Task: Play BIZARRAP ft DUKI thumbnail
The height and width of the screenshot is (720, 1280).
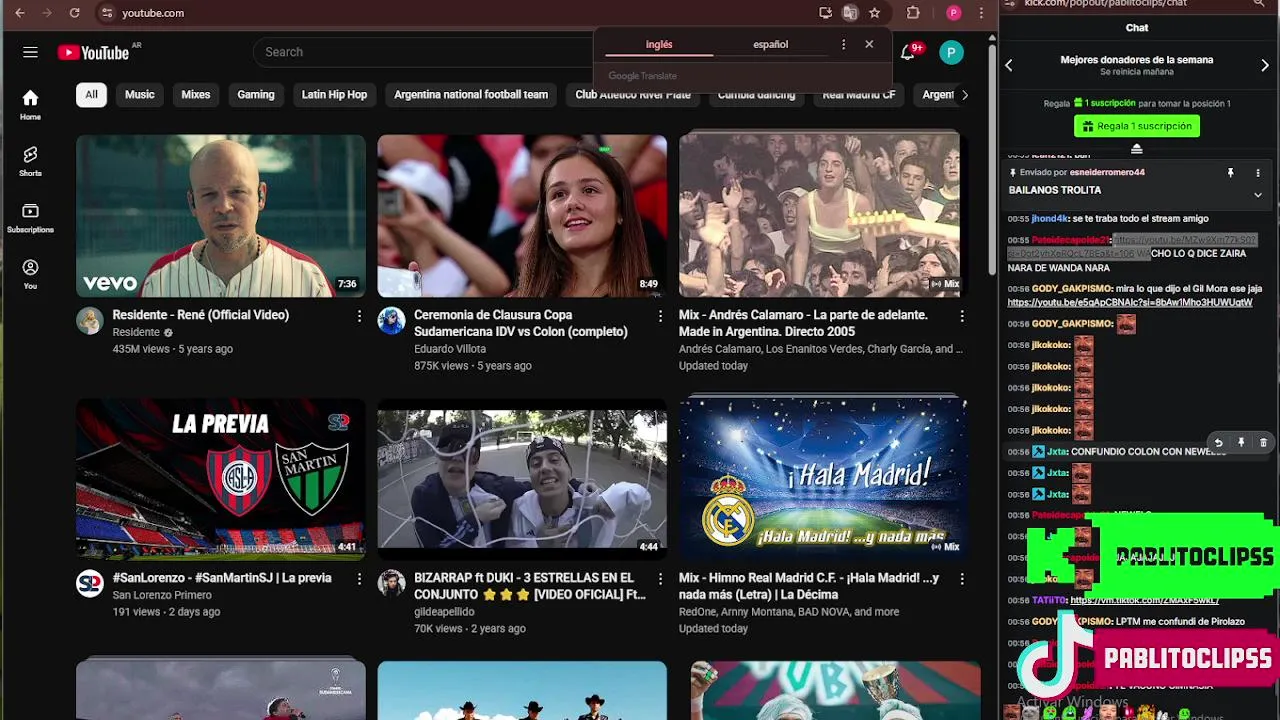Action: [522, 478]
